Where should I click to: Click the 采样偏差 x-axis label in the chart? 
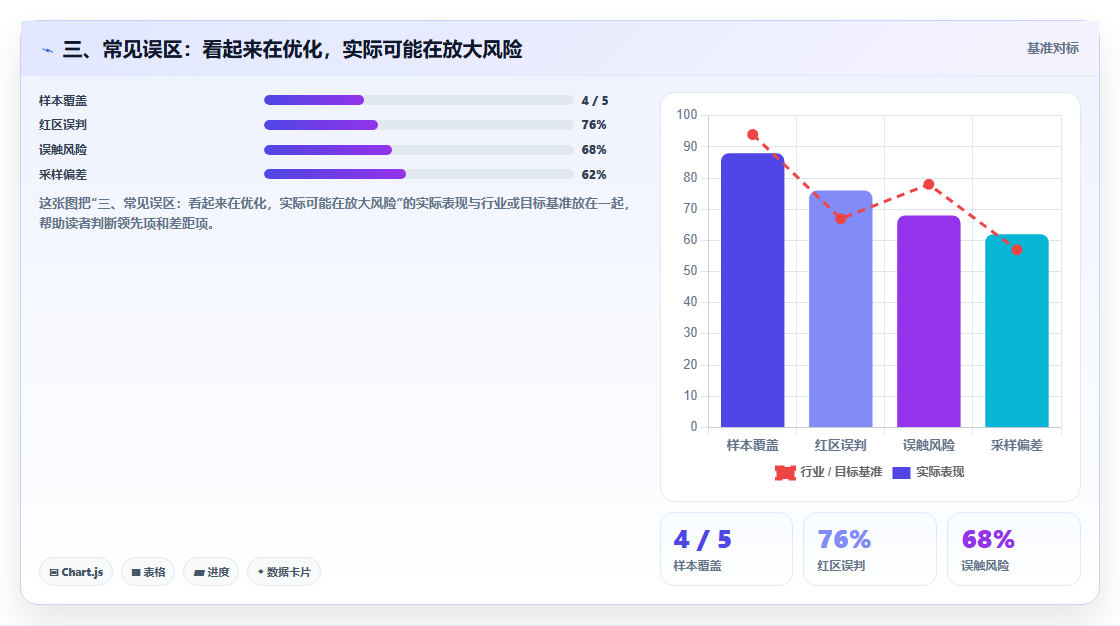point(1016,445)
